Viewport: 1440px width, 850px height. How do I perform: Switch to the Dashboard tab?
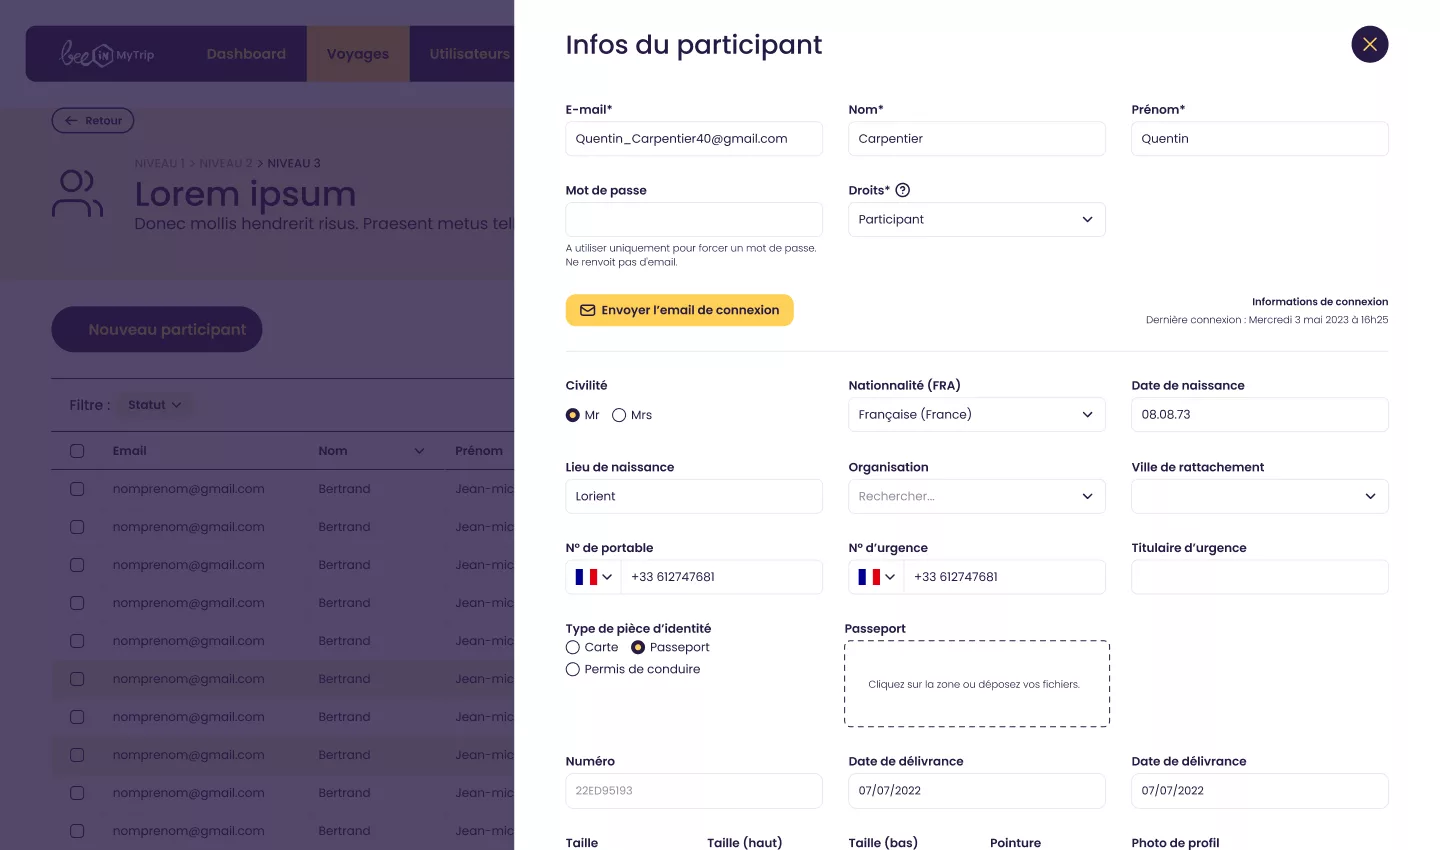pyautogui.click(x=246, y=54)
